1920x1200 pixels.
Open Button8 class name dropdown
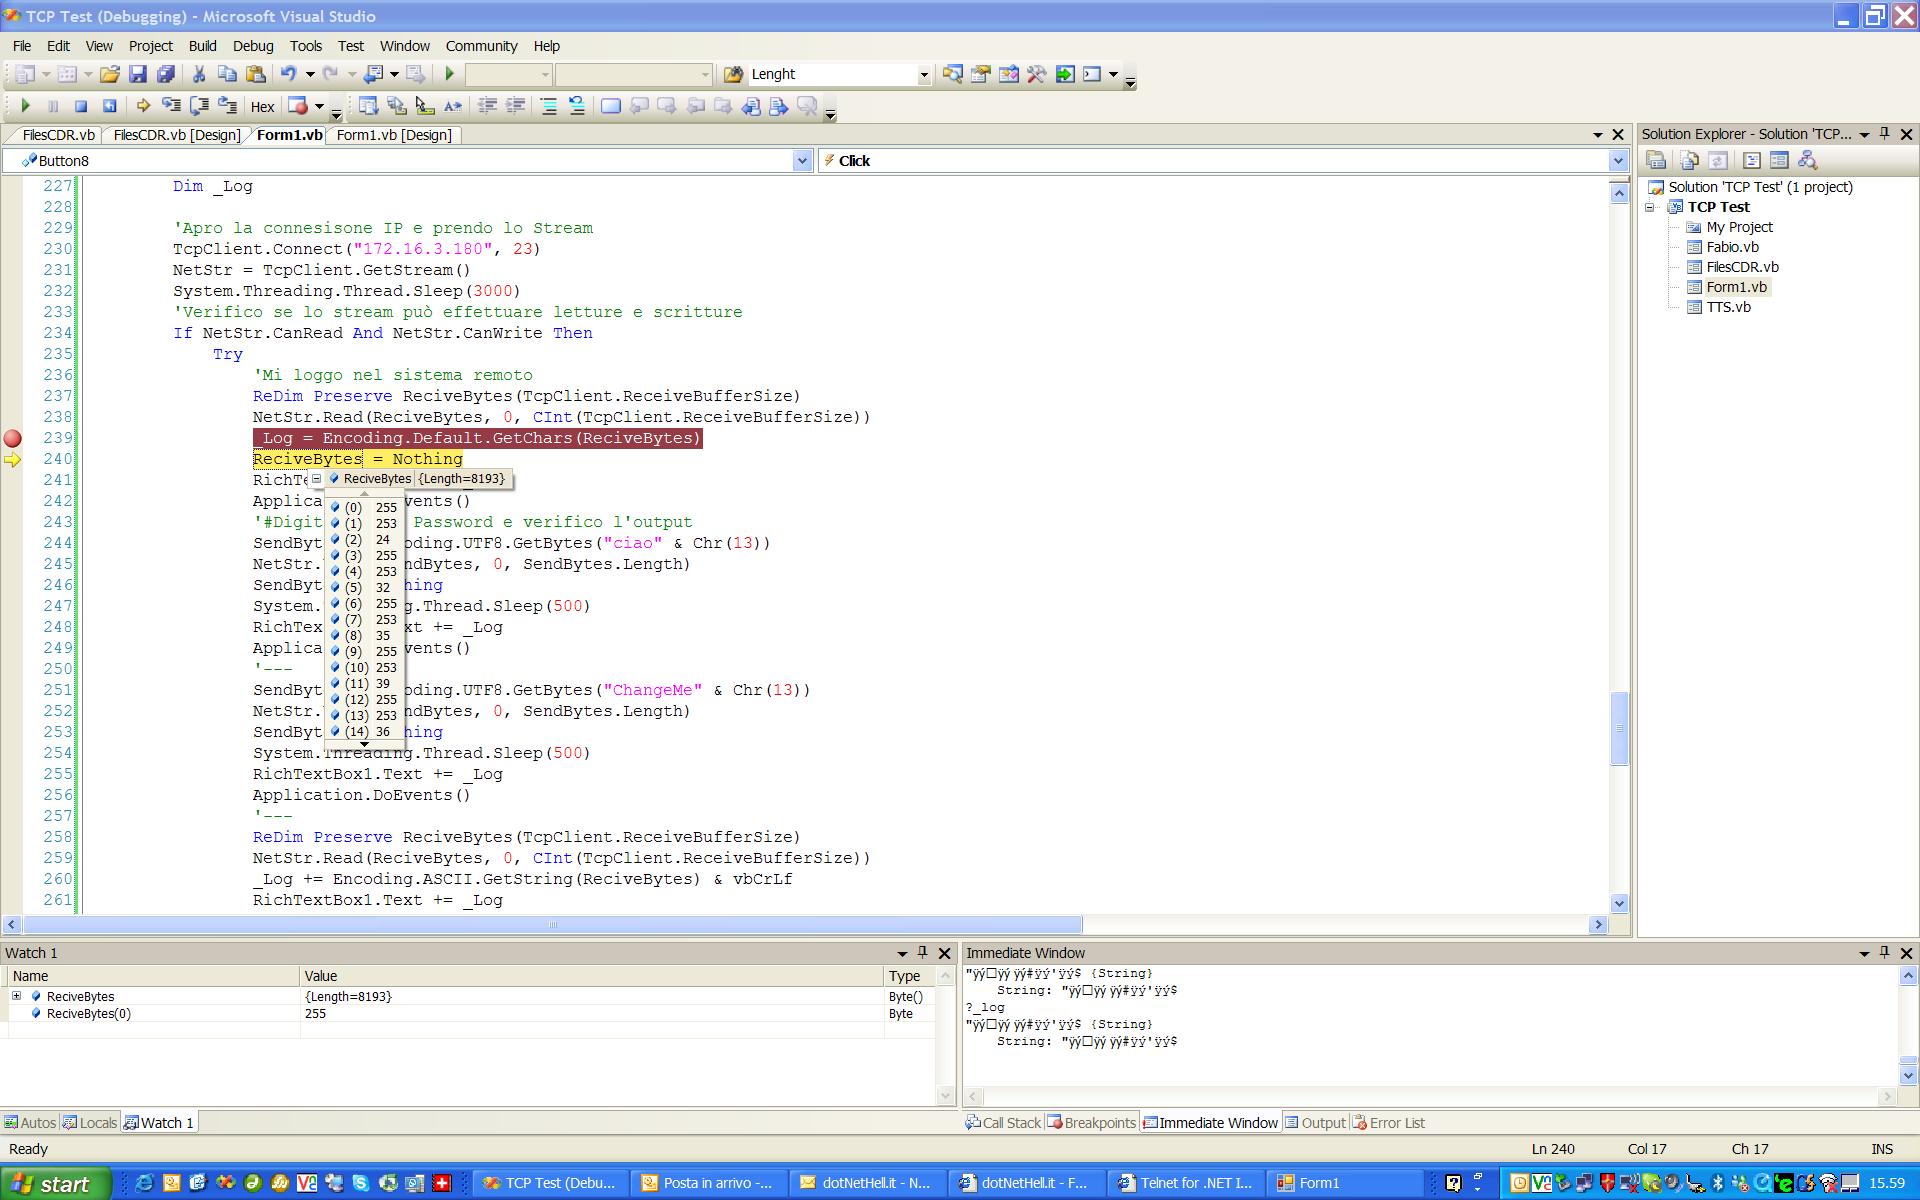[802, 161]
